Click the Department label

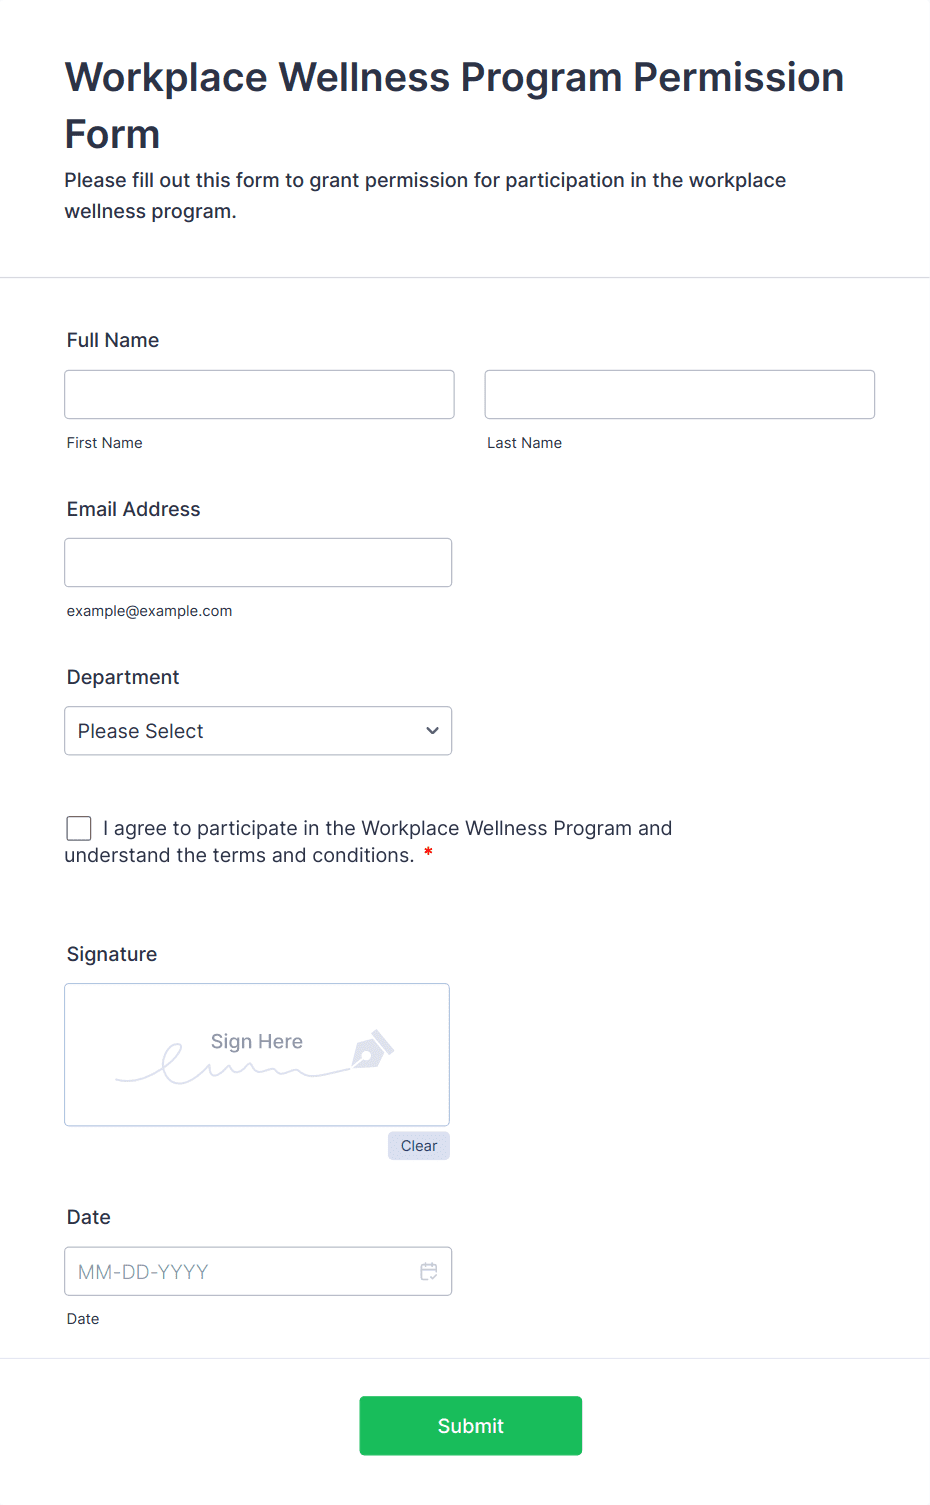123,677
